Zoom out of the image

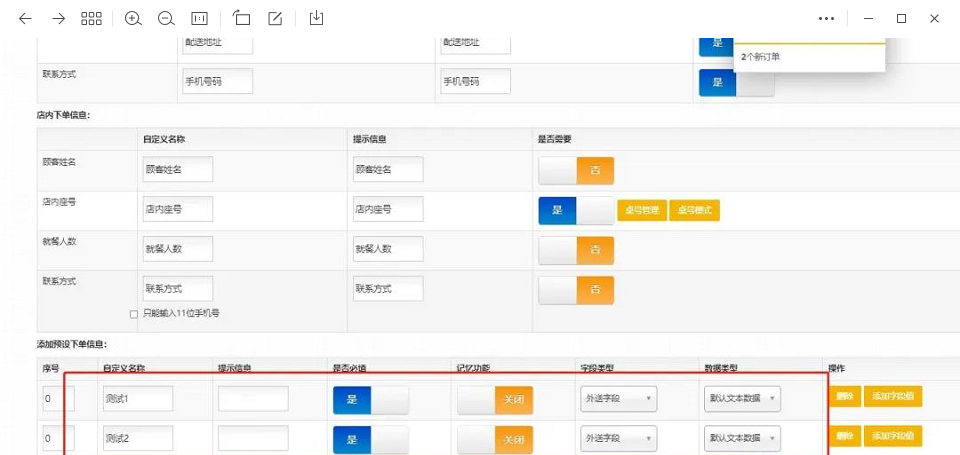166,18
